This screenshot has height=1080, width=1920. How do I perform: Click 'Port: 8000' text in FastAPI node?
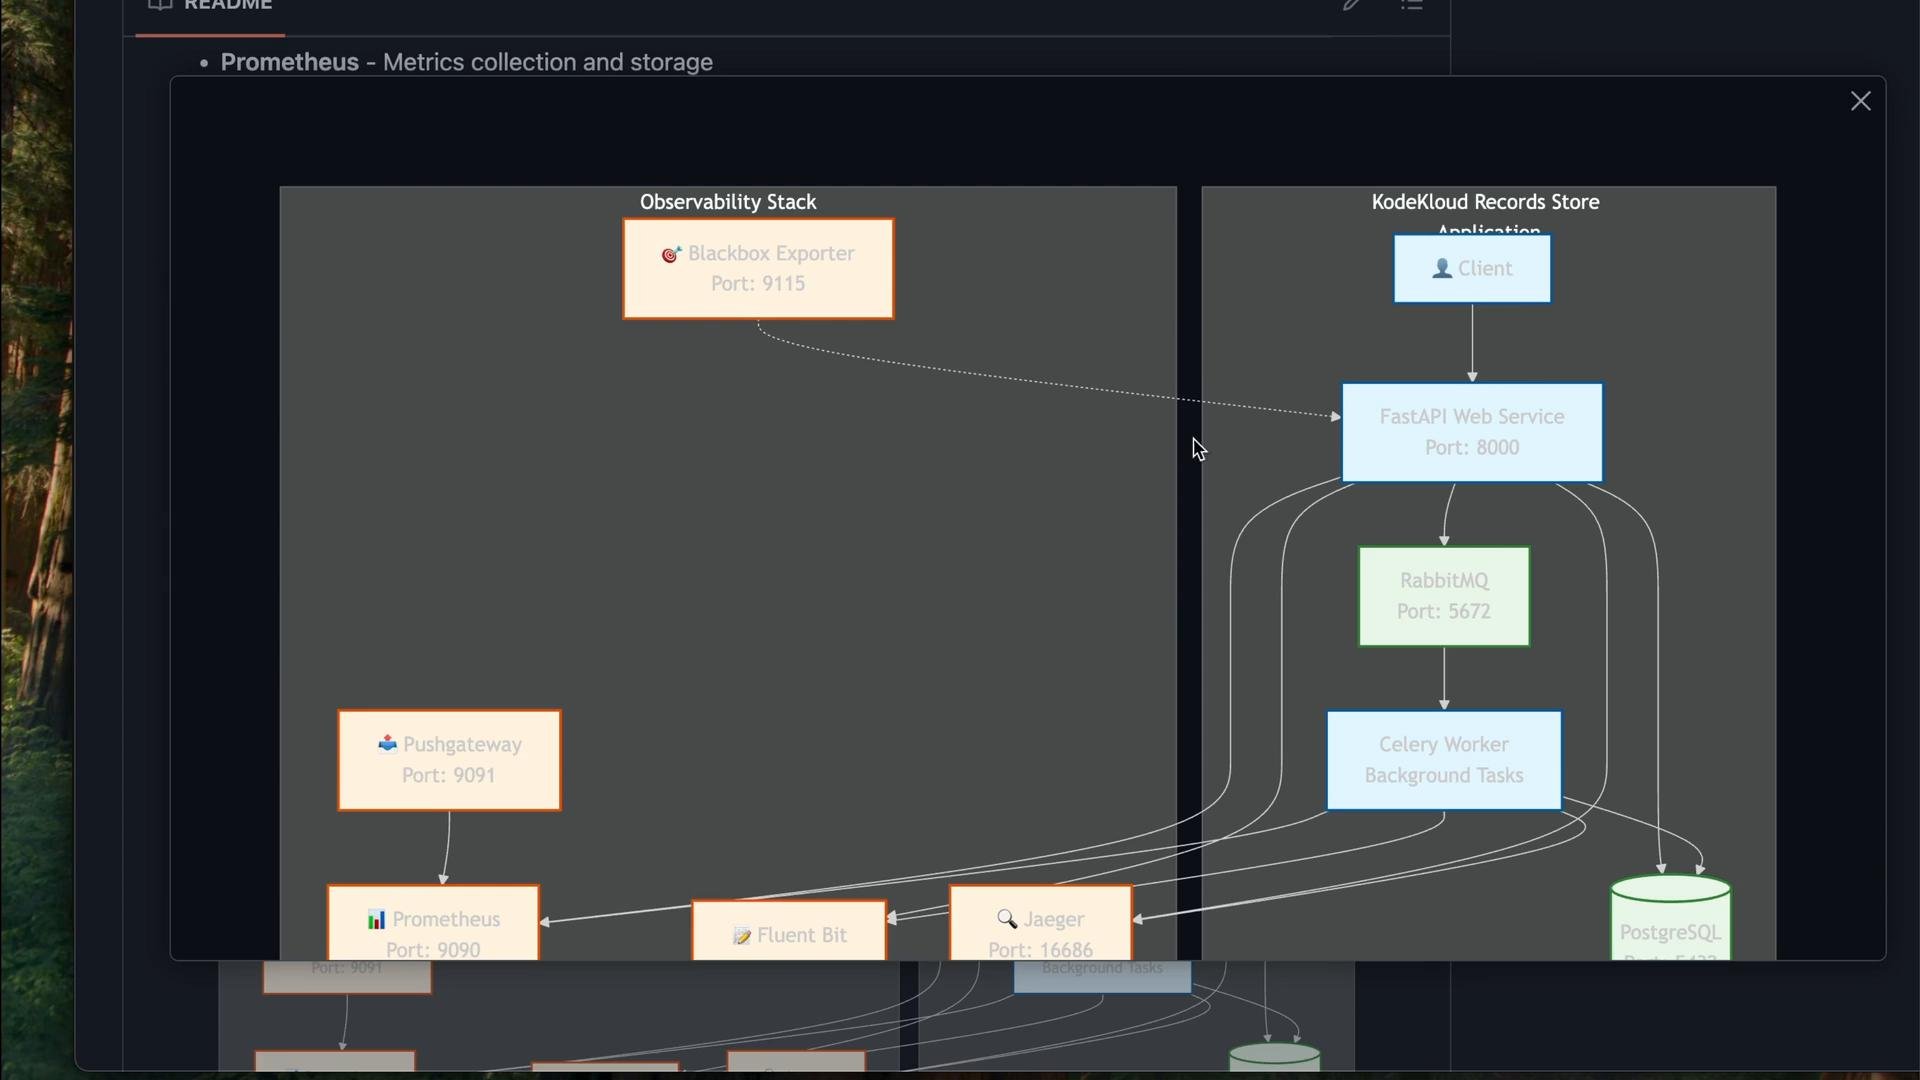(1472, 448)
